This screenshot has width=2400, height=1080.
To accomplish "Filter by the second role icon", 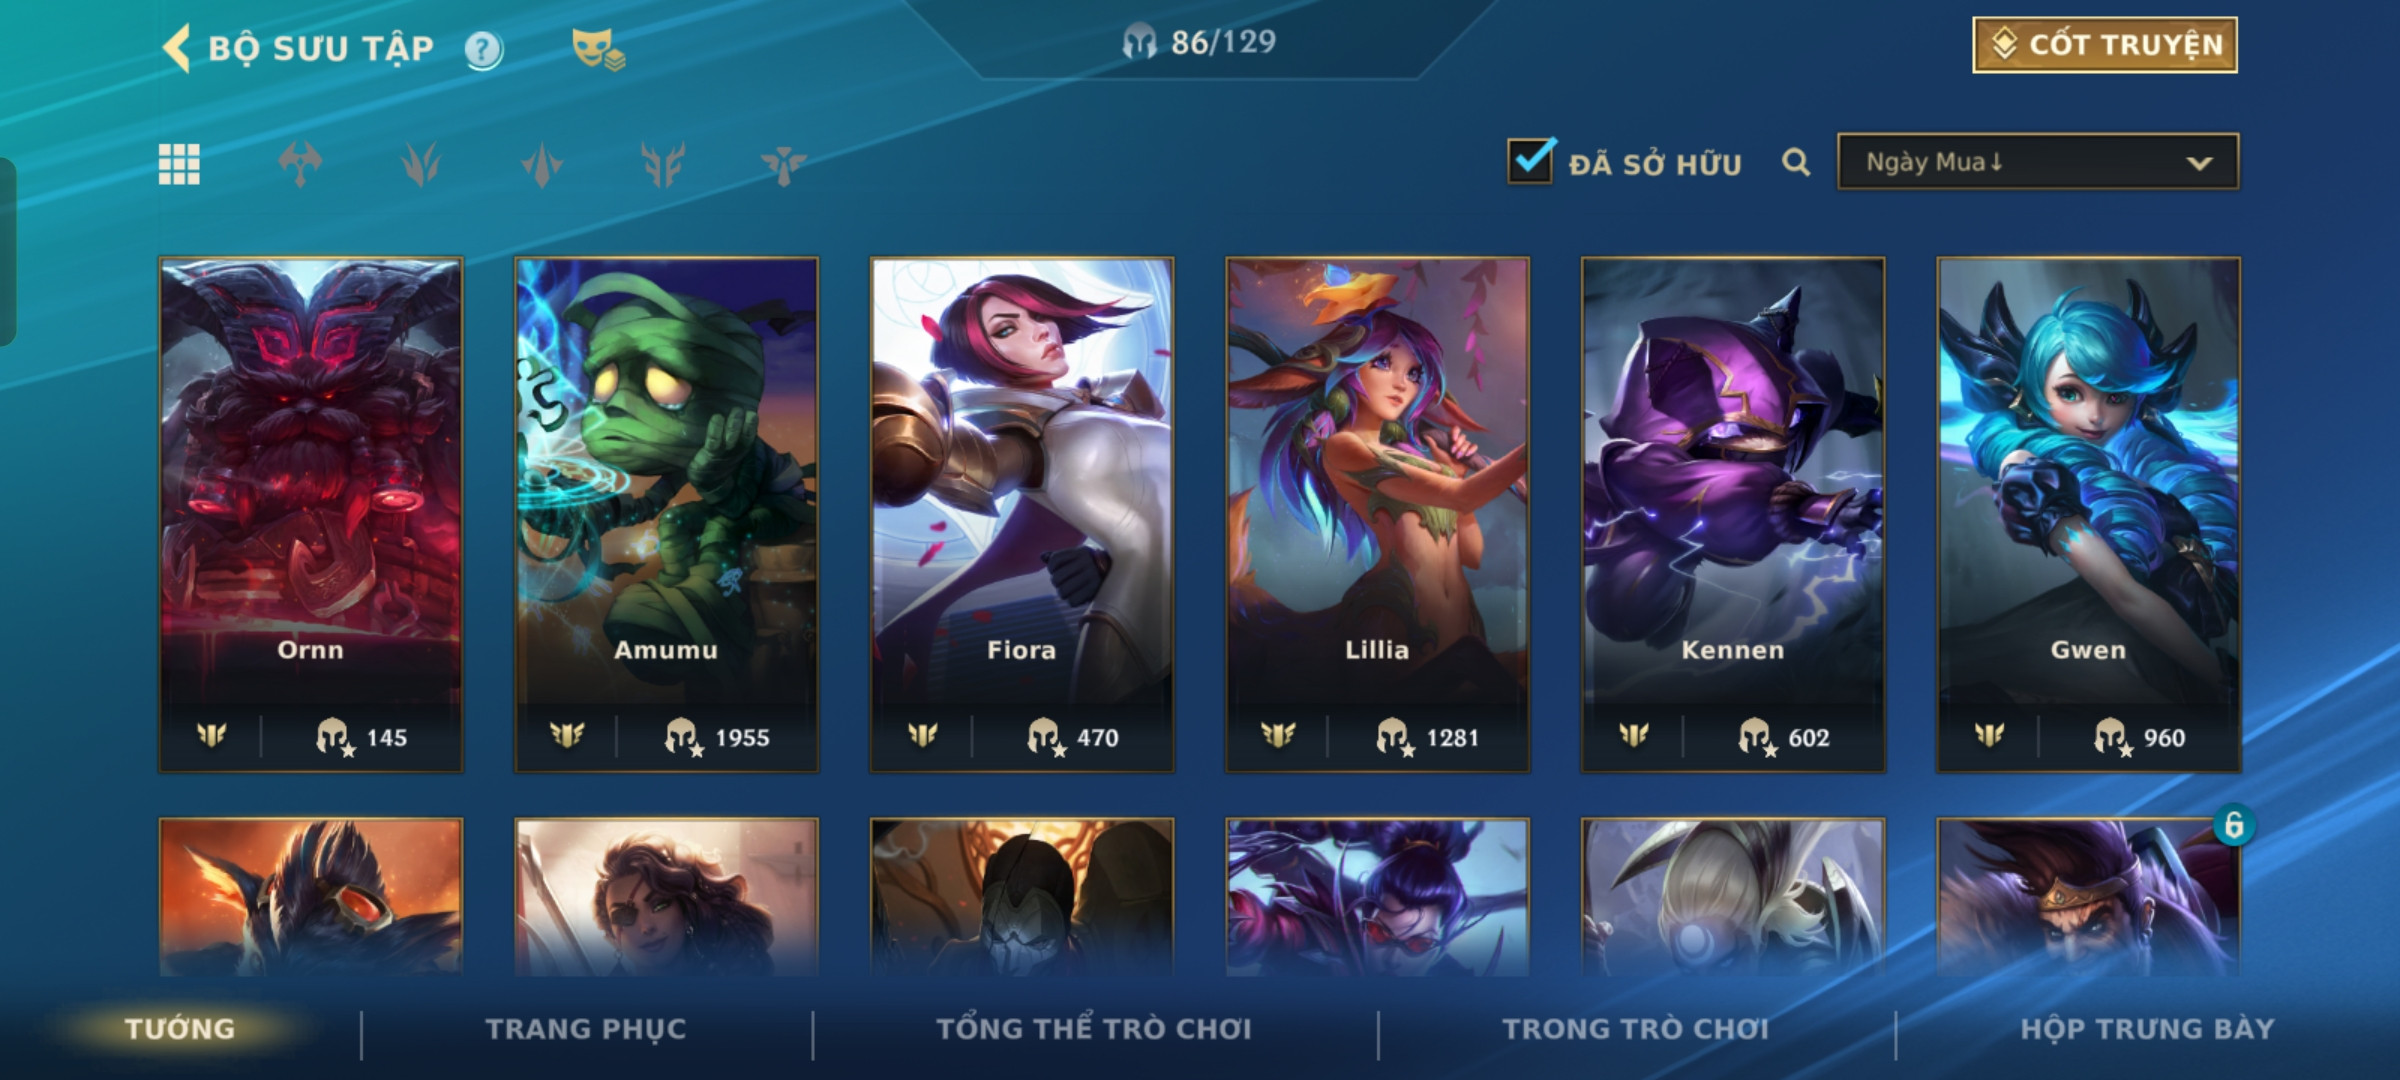I will pos(421,164).
